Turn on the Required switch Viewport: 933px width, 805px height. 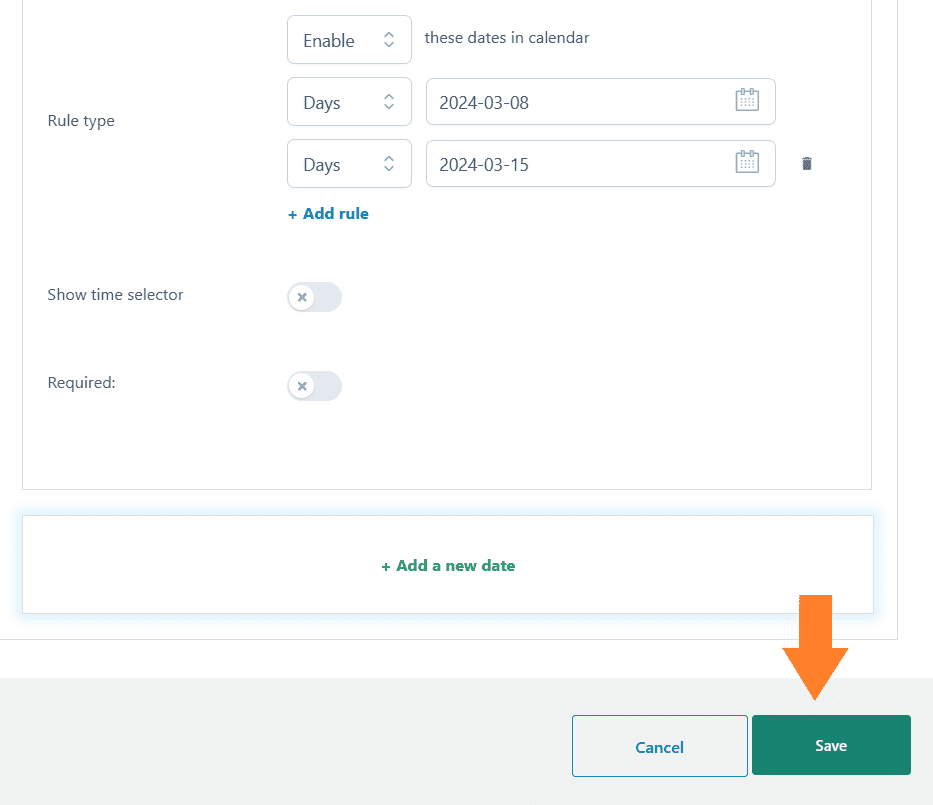pyautogui.click(x=314, y=386)
